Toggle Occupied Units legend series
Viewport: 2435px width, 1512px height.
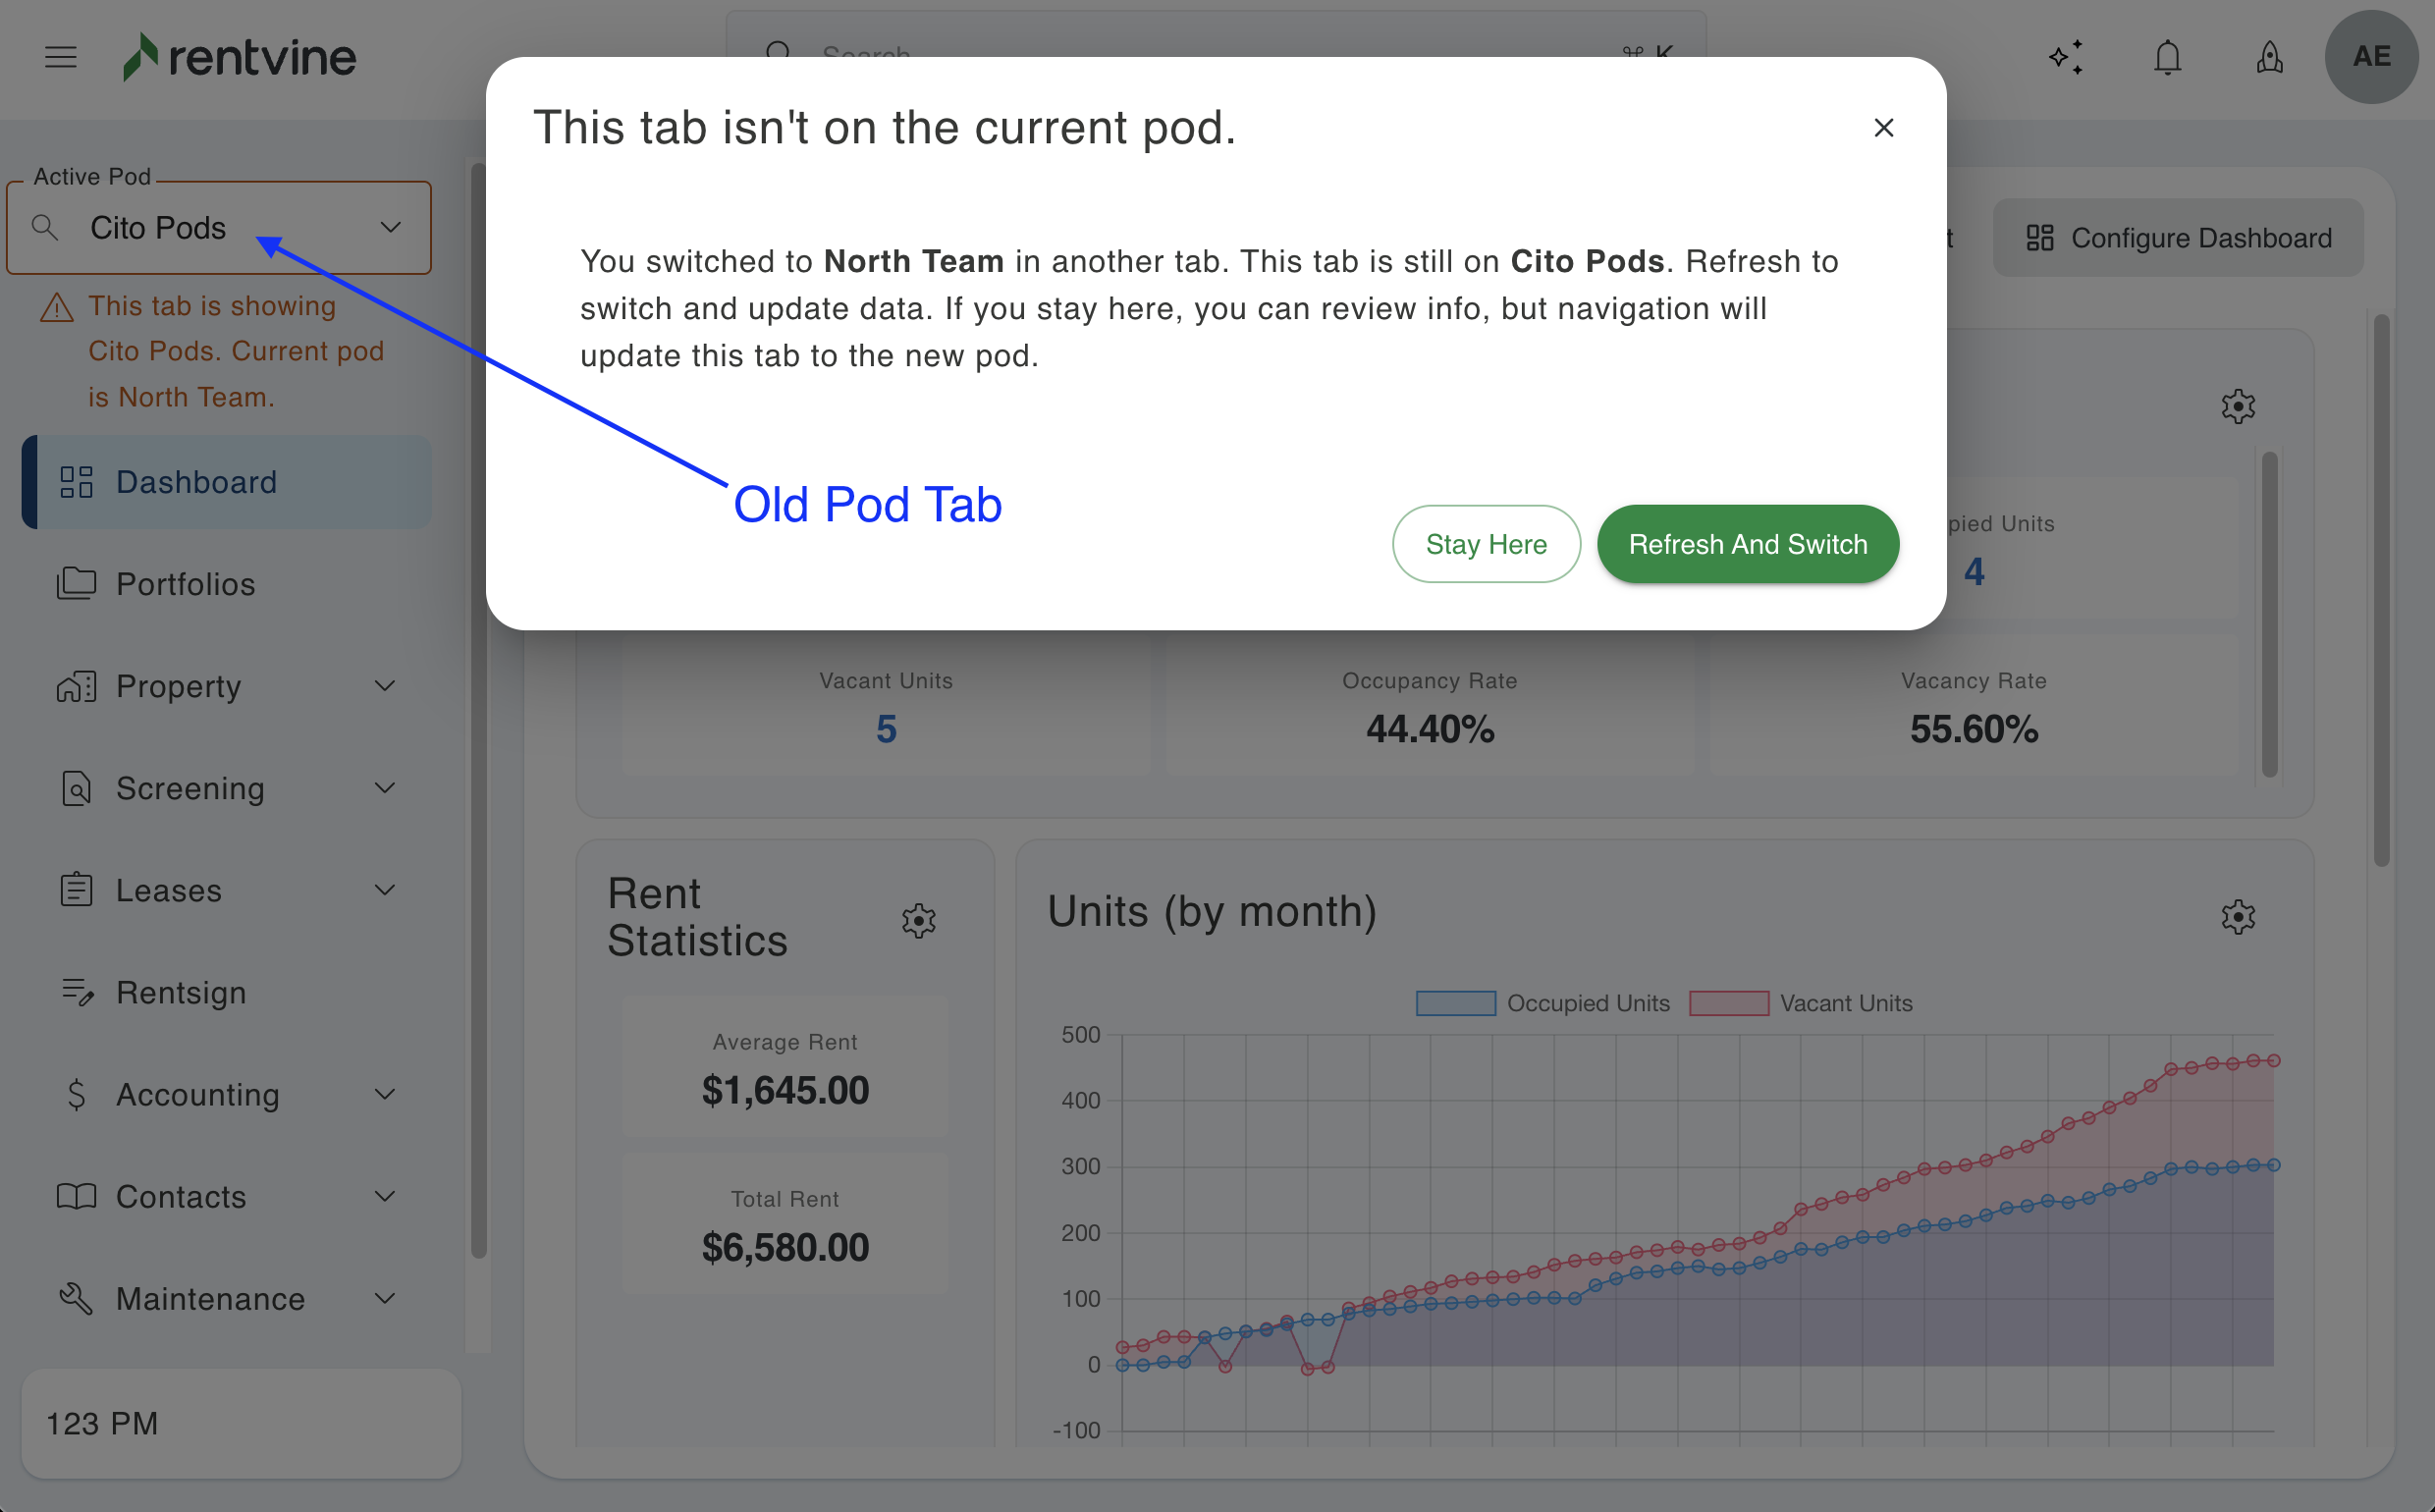click(1543, 1003)
